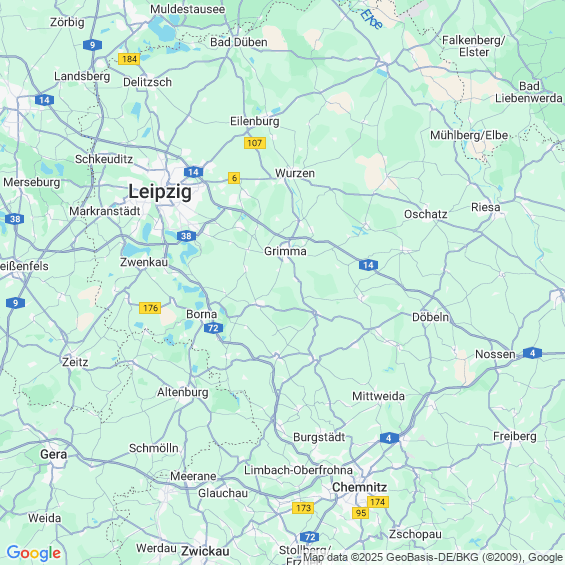Click the Gera city label
565x565 pixels.
54,454
